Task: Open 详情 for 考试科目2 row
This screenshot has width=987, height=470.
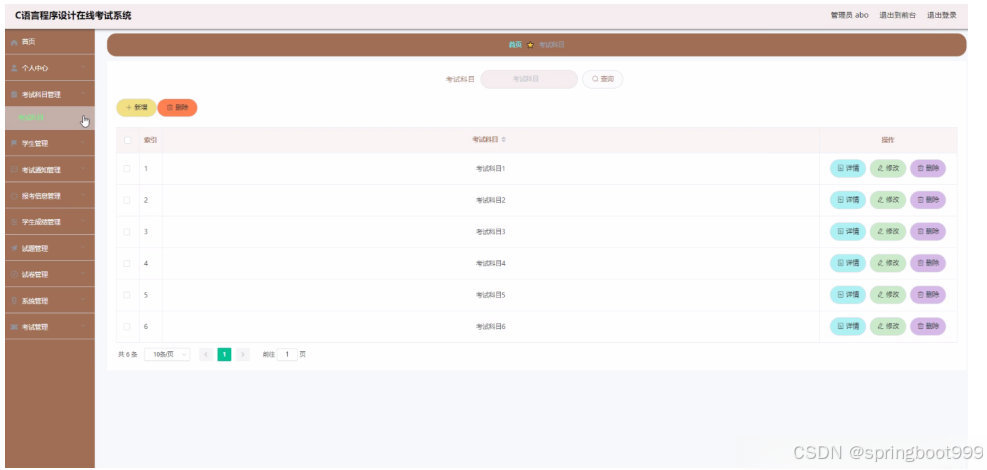Action: [x=848, y=200]
